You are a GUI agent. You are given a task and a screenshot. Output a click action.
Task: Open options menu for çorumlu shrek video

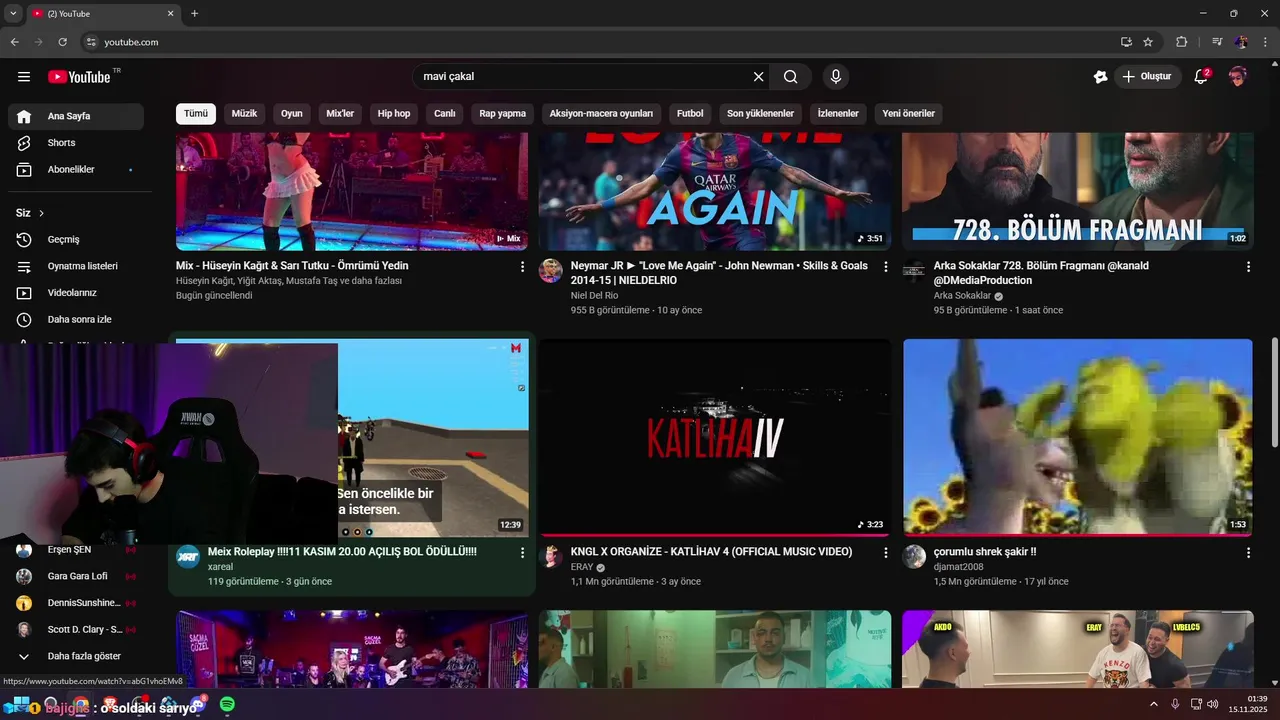coord(1248,553)
